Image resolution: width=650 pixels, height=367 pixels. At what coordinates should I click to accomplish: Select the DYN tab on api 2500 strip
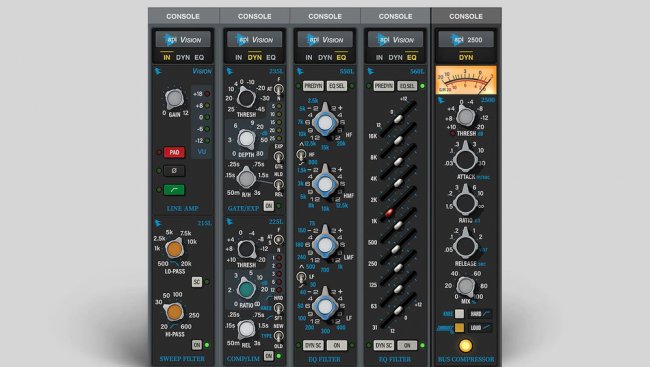pos(466,57)
